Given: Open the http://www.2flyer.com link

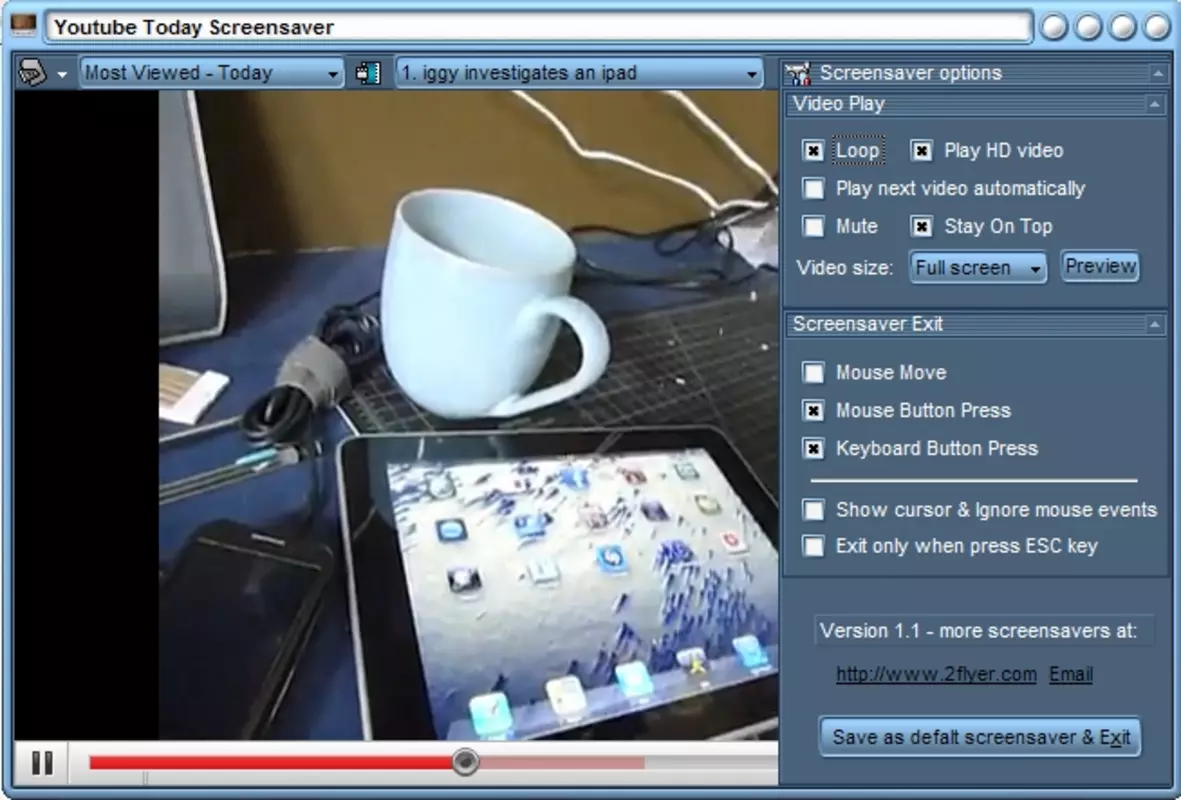Looking at the screenshot, I should [936, 674].
